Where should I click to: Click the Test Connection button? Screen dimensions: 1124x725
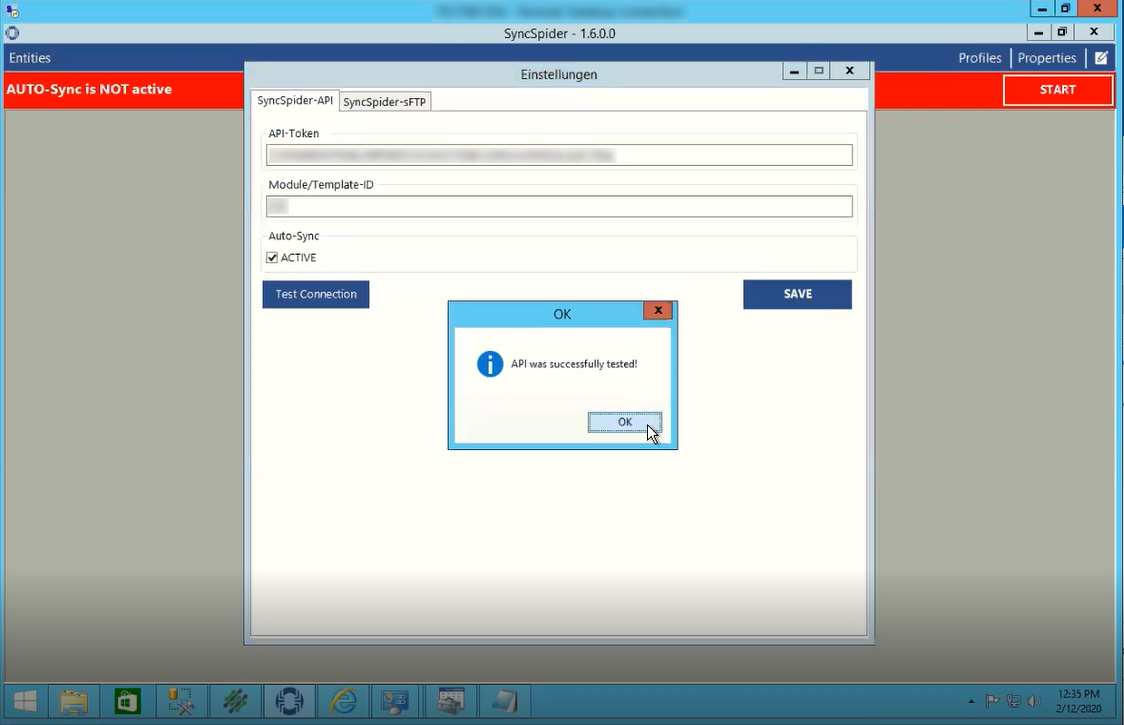coord(315,294)
